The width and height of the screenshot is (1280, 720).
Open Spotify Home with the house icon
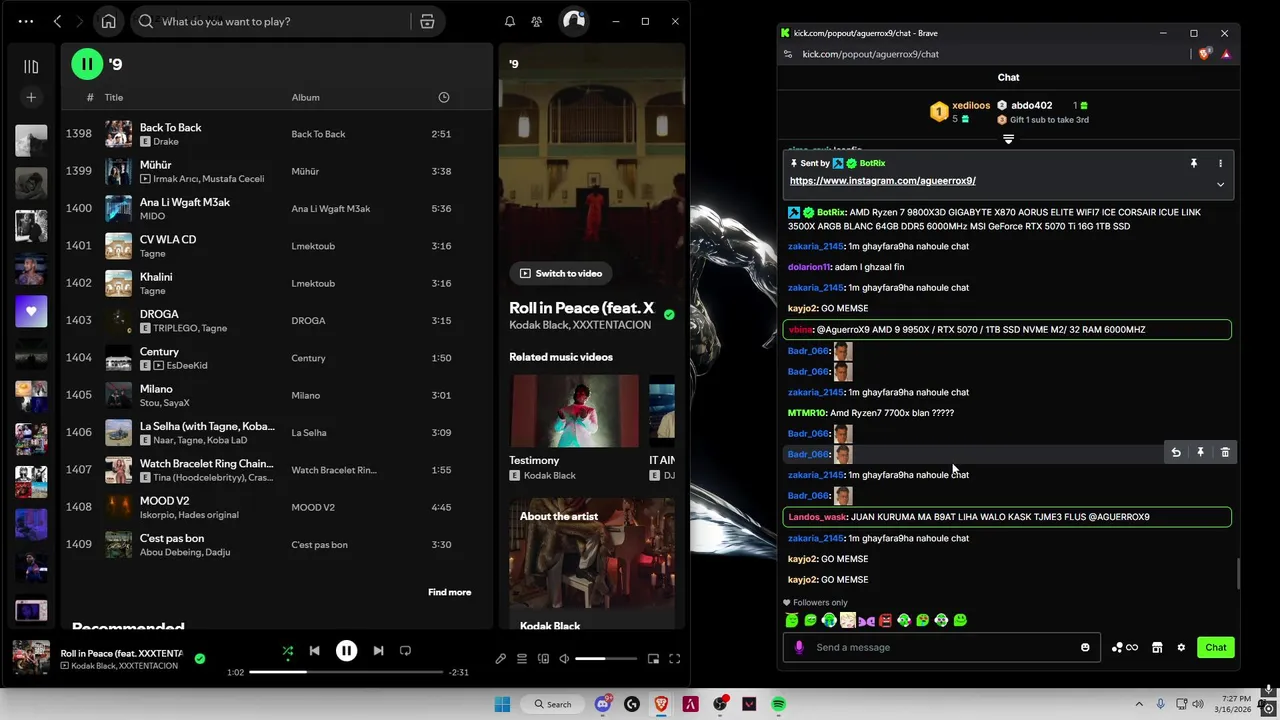coord(108,21)
